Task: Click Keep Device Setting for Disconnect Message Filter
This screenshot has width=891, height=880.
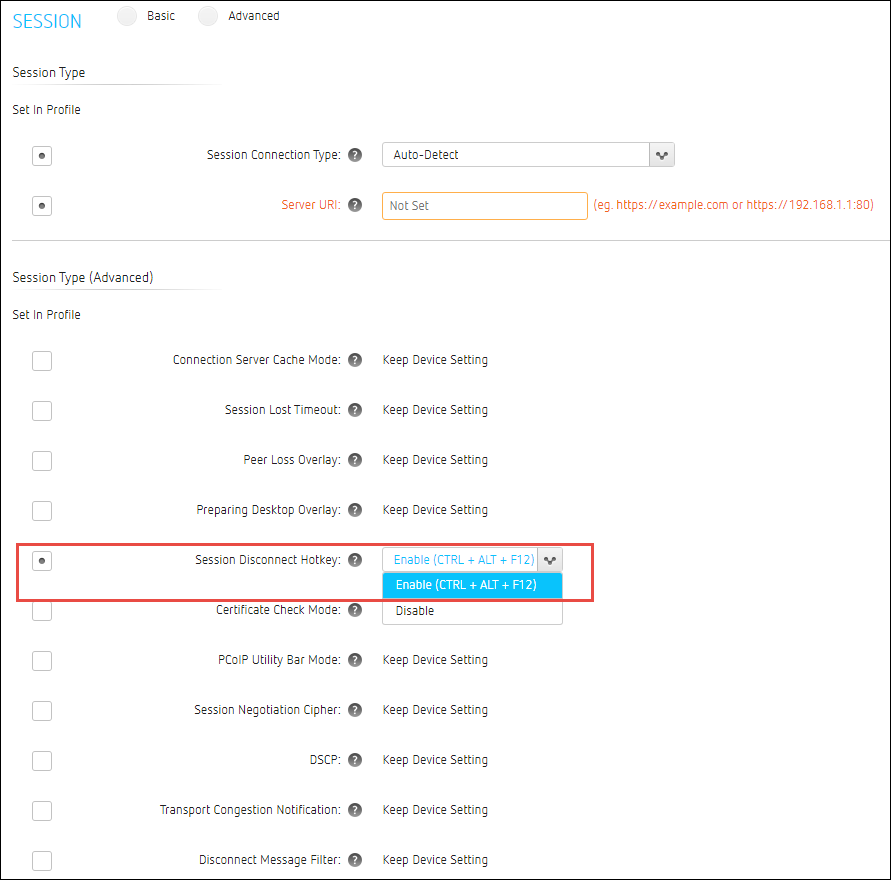Action: click(x=435, y=860)
